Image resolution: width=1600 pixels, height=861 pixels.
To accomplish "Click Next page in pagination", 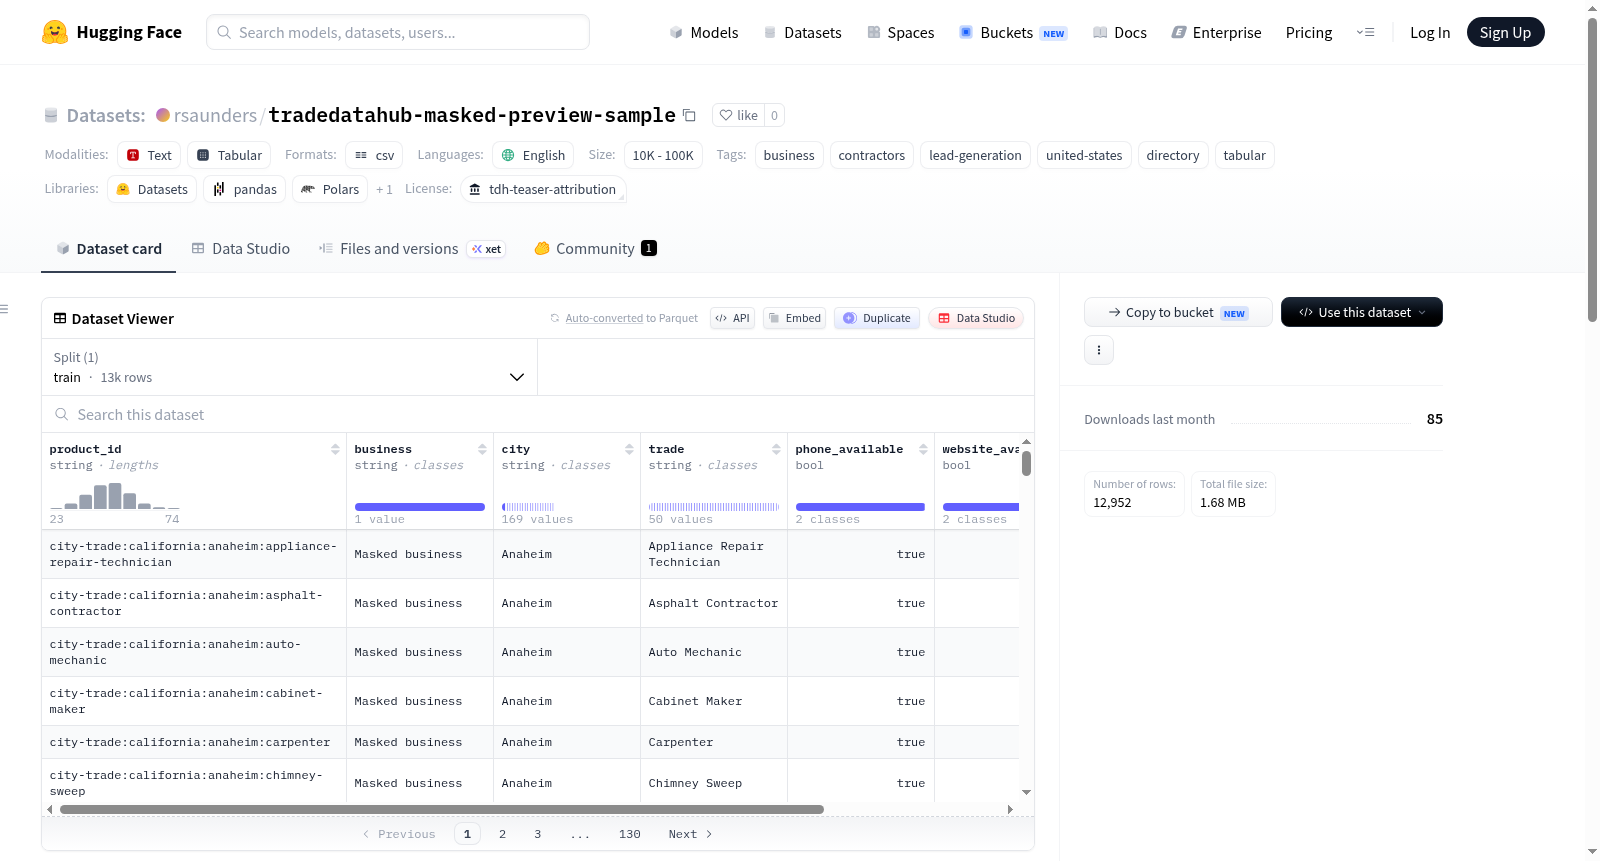I will pos(690,834).
